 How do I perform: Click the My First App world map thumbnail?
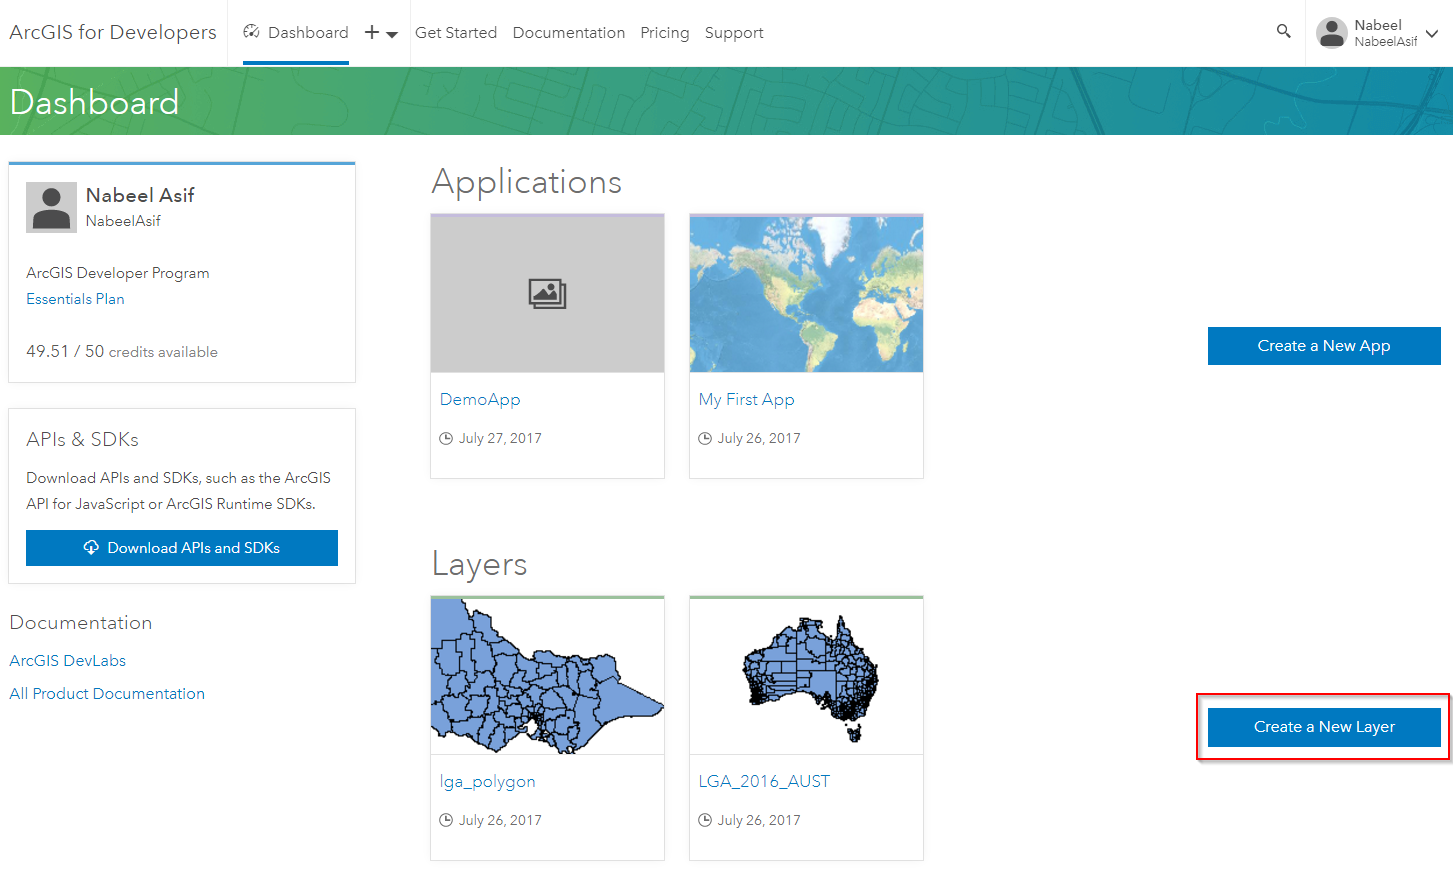pos(806,294)
